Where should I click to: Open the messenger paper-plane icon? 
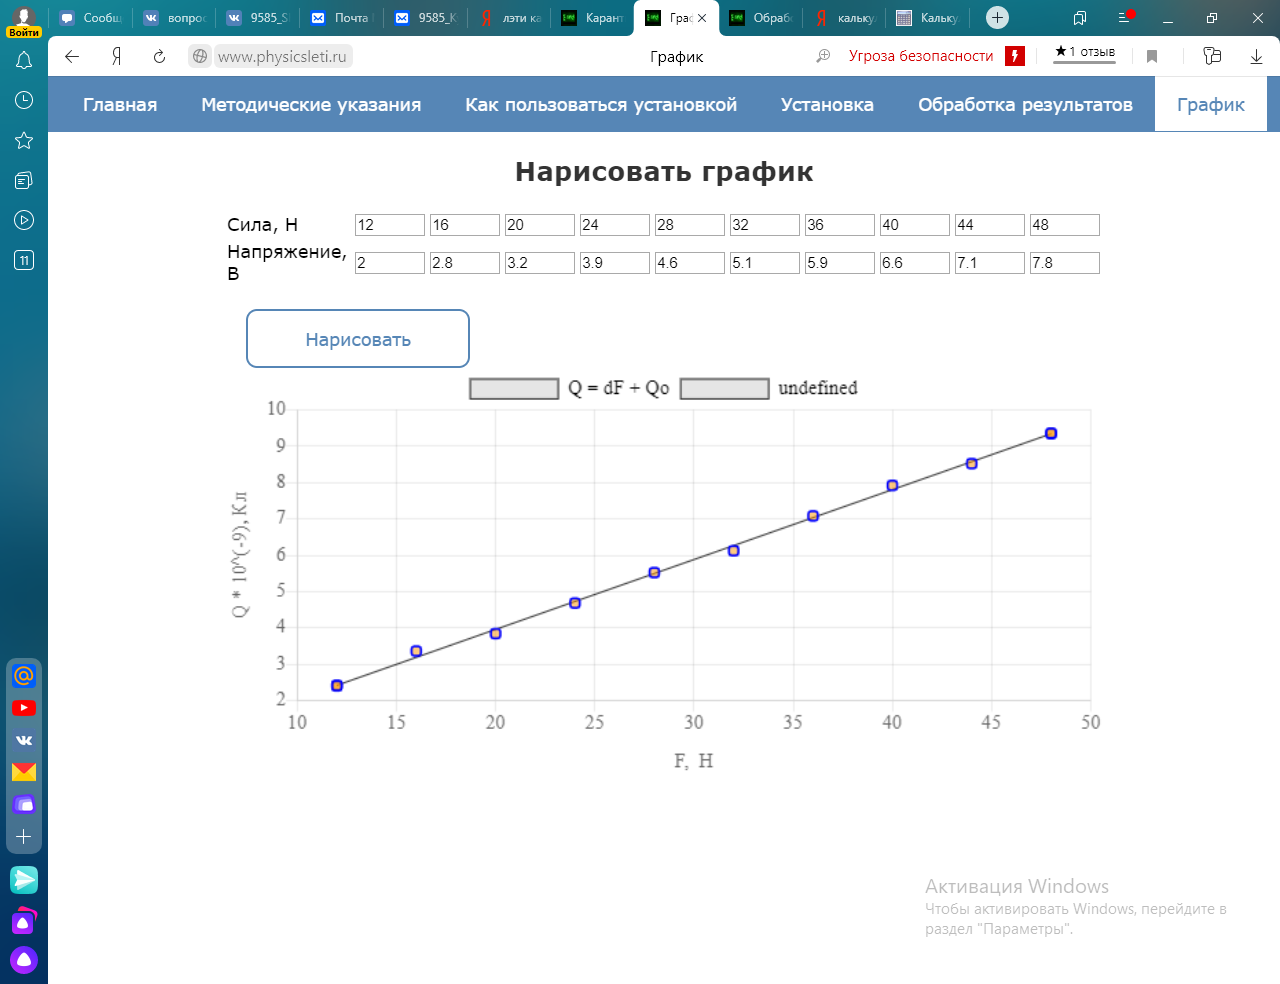[x=24, y=879]
